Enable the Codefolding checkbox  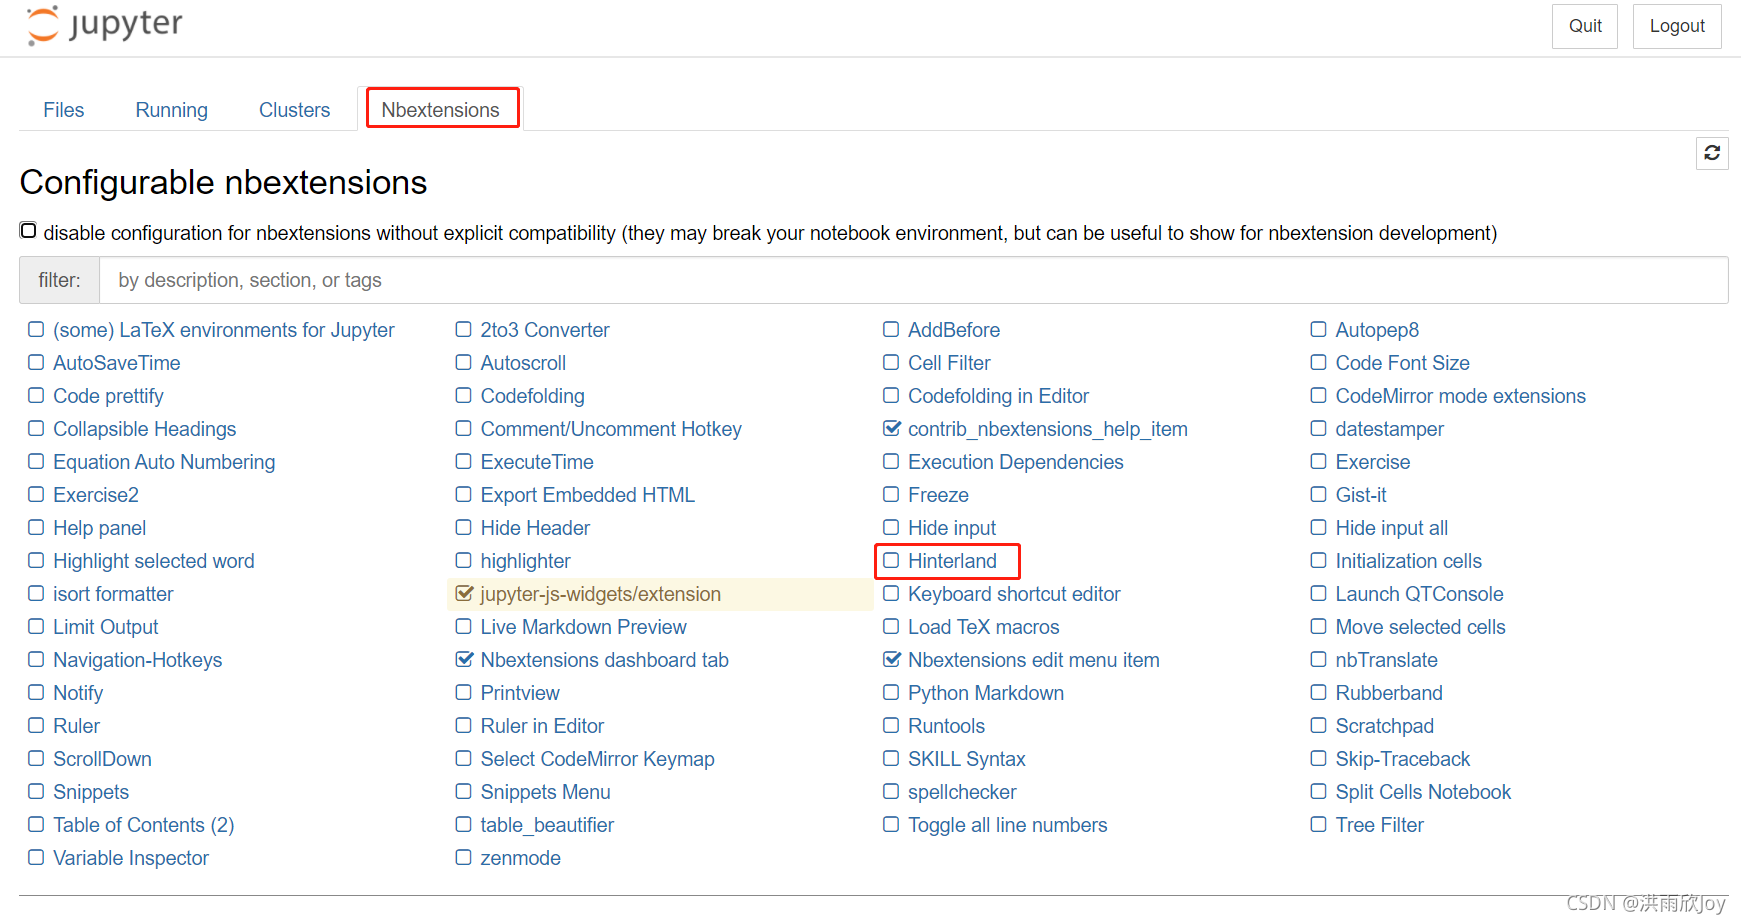coord(464,395)
